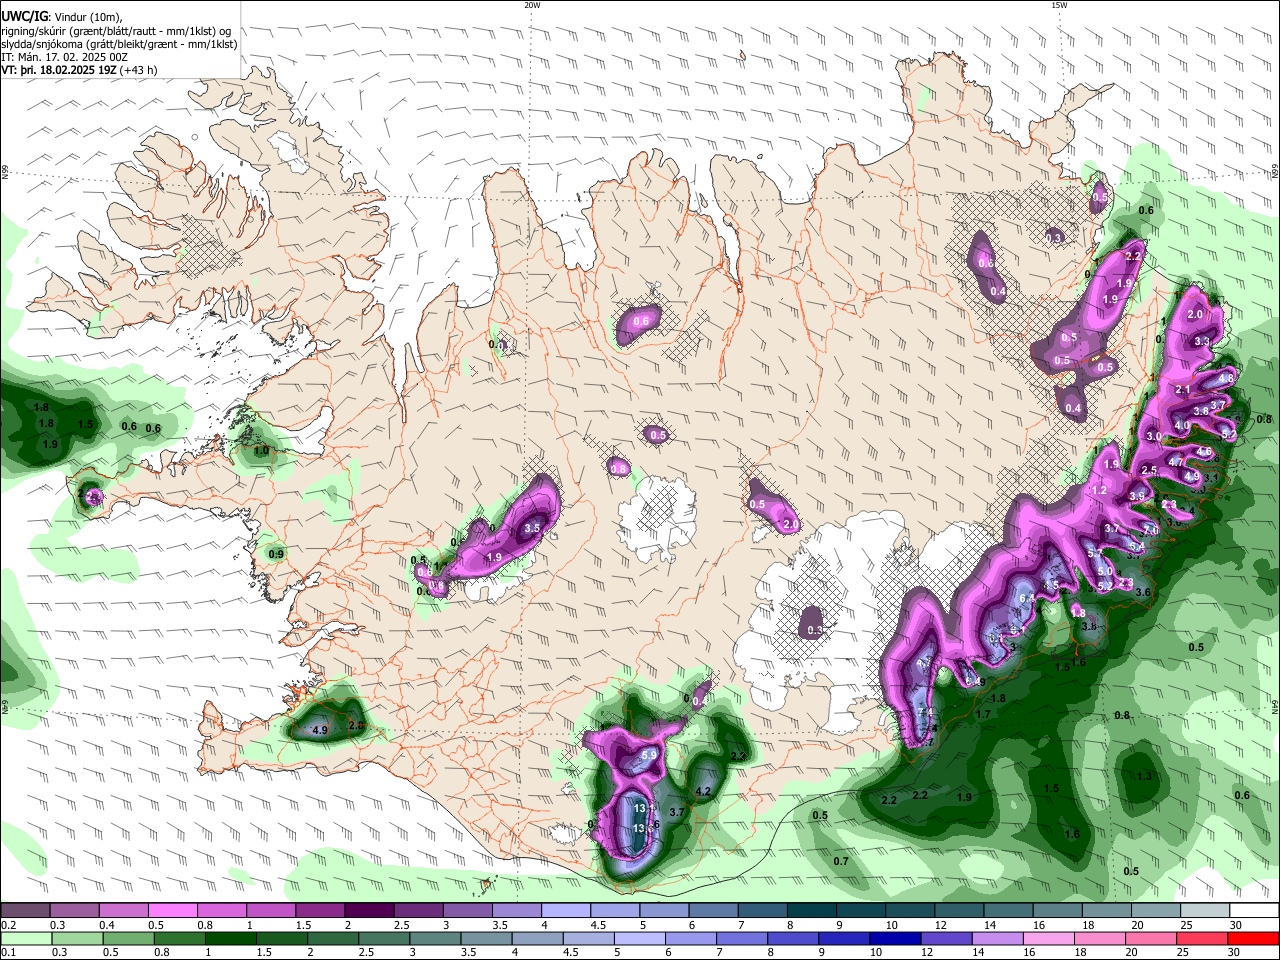This screenshot has width=1280, height=960.
Task: Click the 4.2 precipitation value on the map
Action: click(x=702, y=791)
